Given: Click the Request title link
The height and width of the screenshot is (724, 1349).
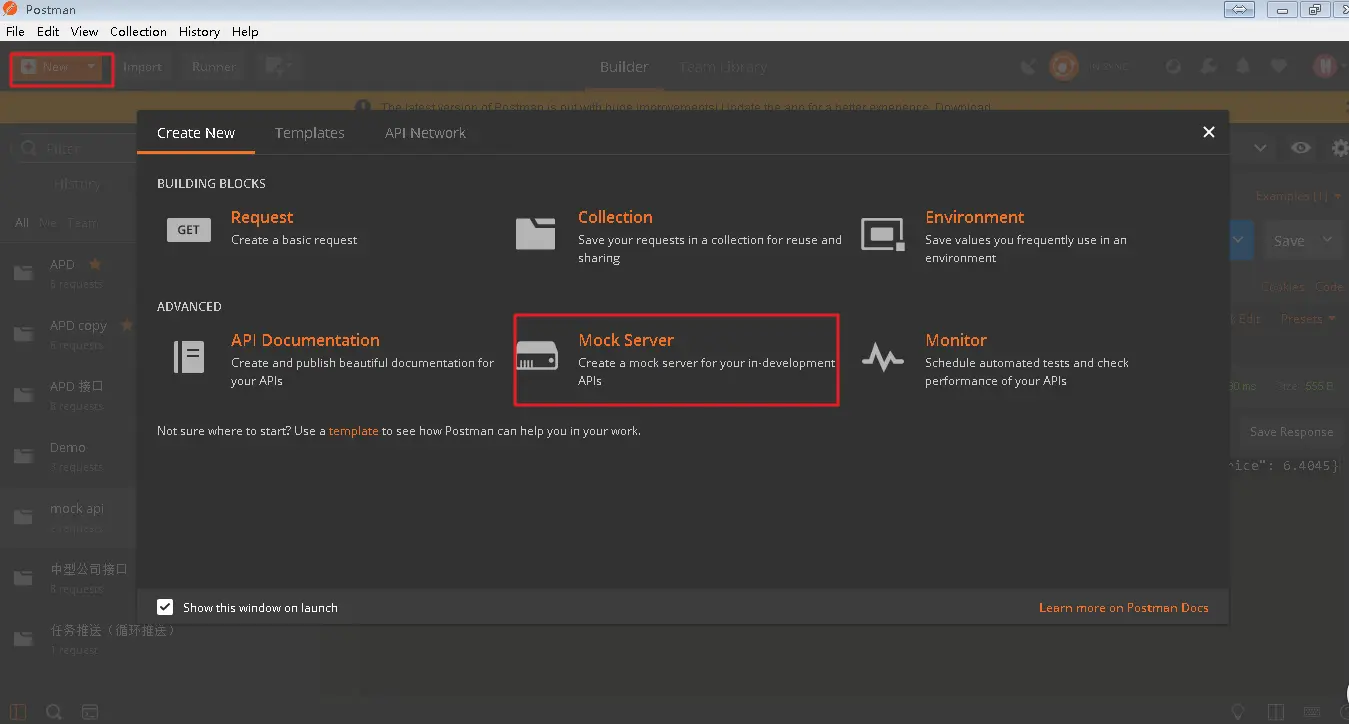Looking at the screenshot, I should (262, 217).
